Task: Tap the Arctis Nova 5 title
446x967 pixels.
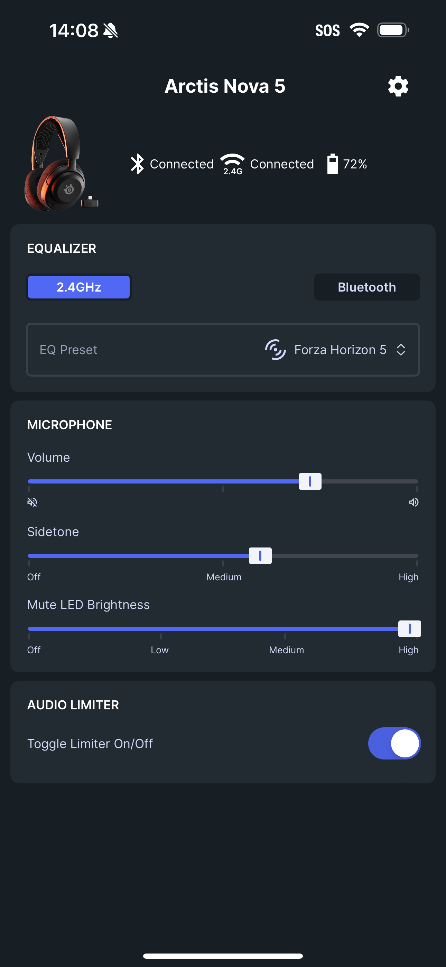Action: pos(225,86)
